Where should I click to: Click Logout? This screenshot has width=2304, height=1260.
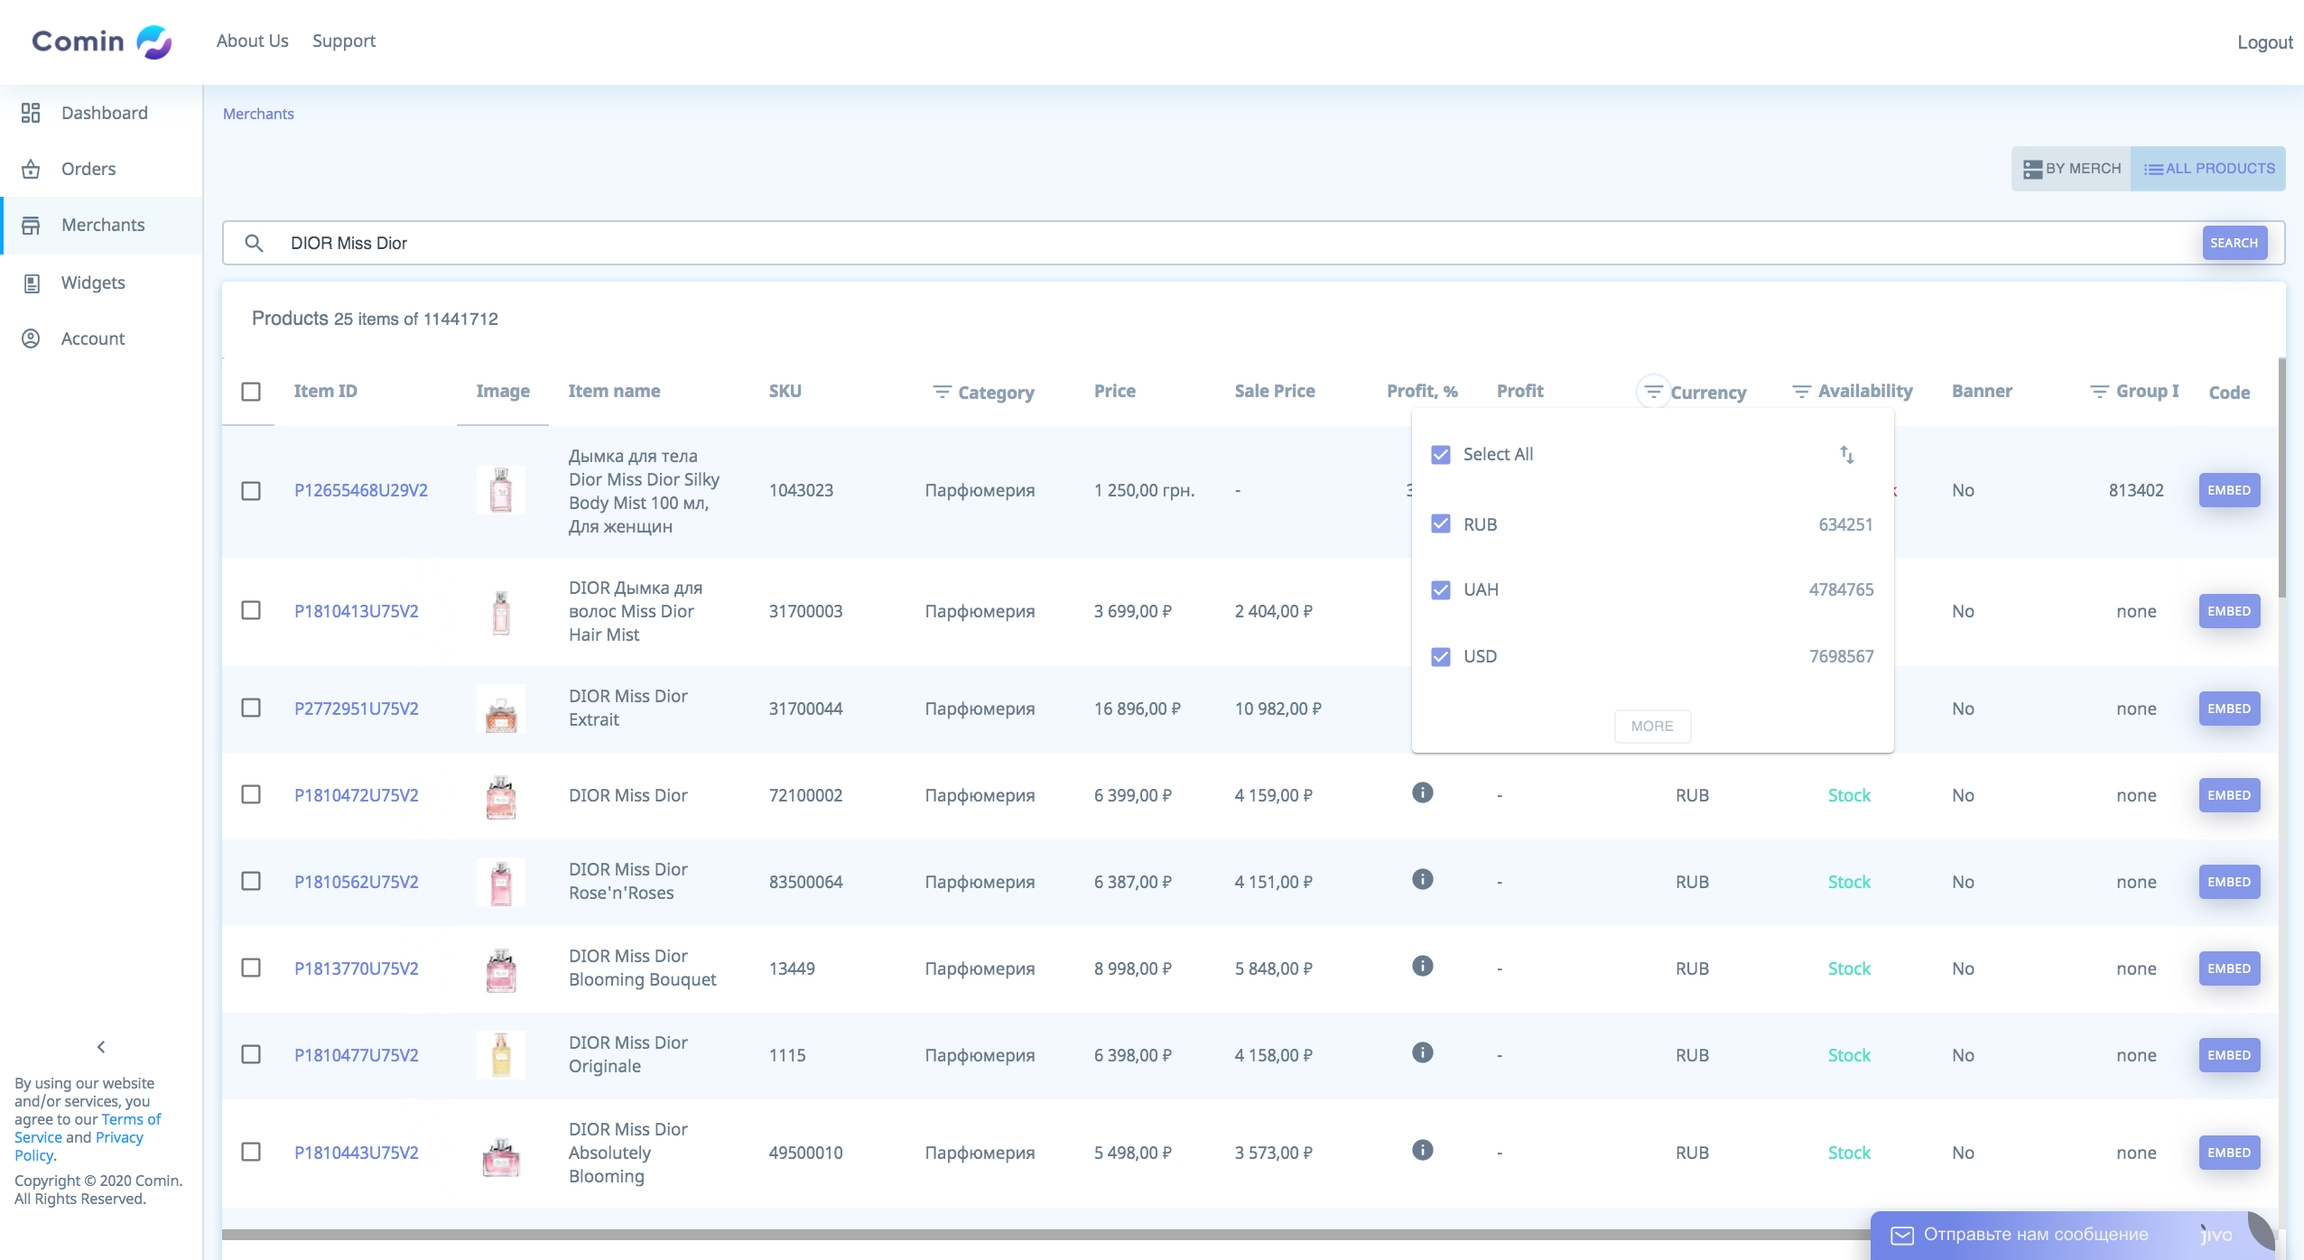(2265, 42)
